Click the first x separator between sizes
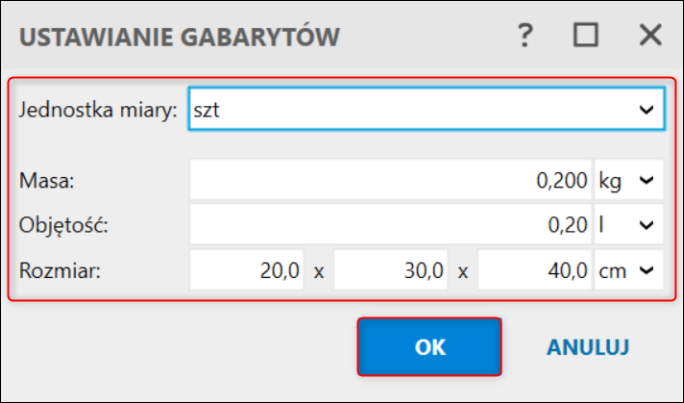 (x=319, y=272)
